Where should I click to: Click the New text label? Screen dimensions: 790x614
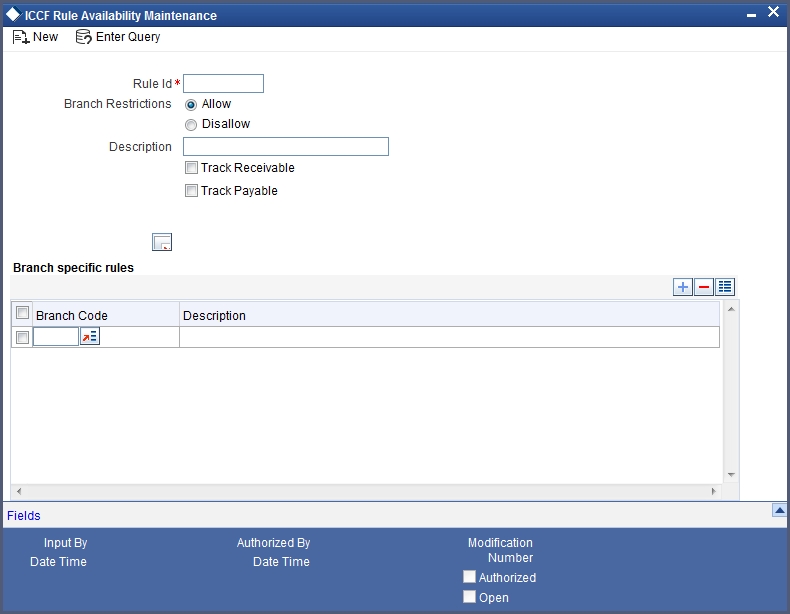45,37
